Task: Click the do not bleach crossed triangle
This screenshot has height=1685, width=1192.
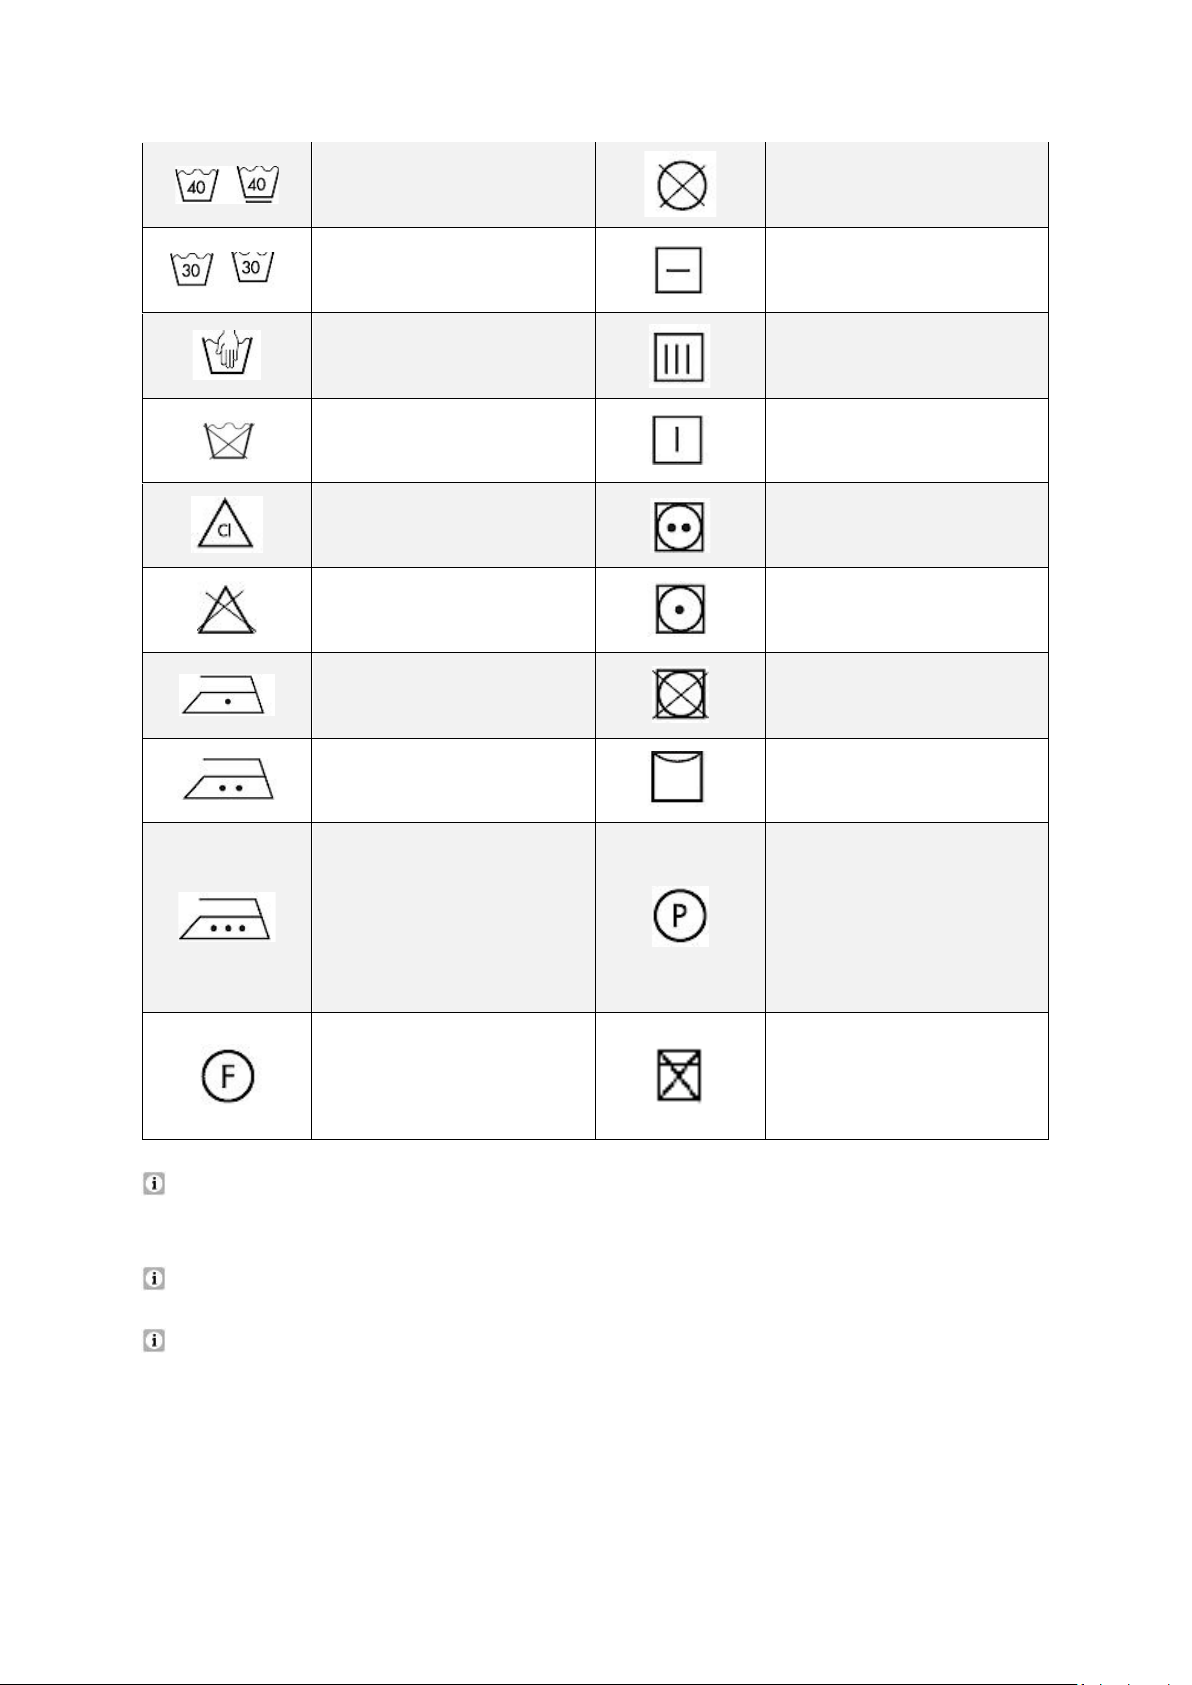Action: 227,610
